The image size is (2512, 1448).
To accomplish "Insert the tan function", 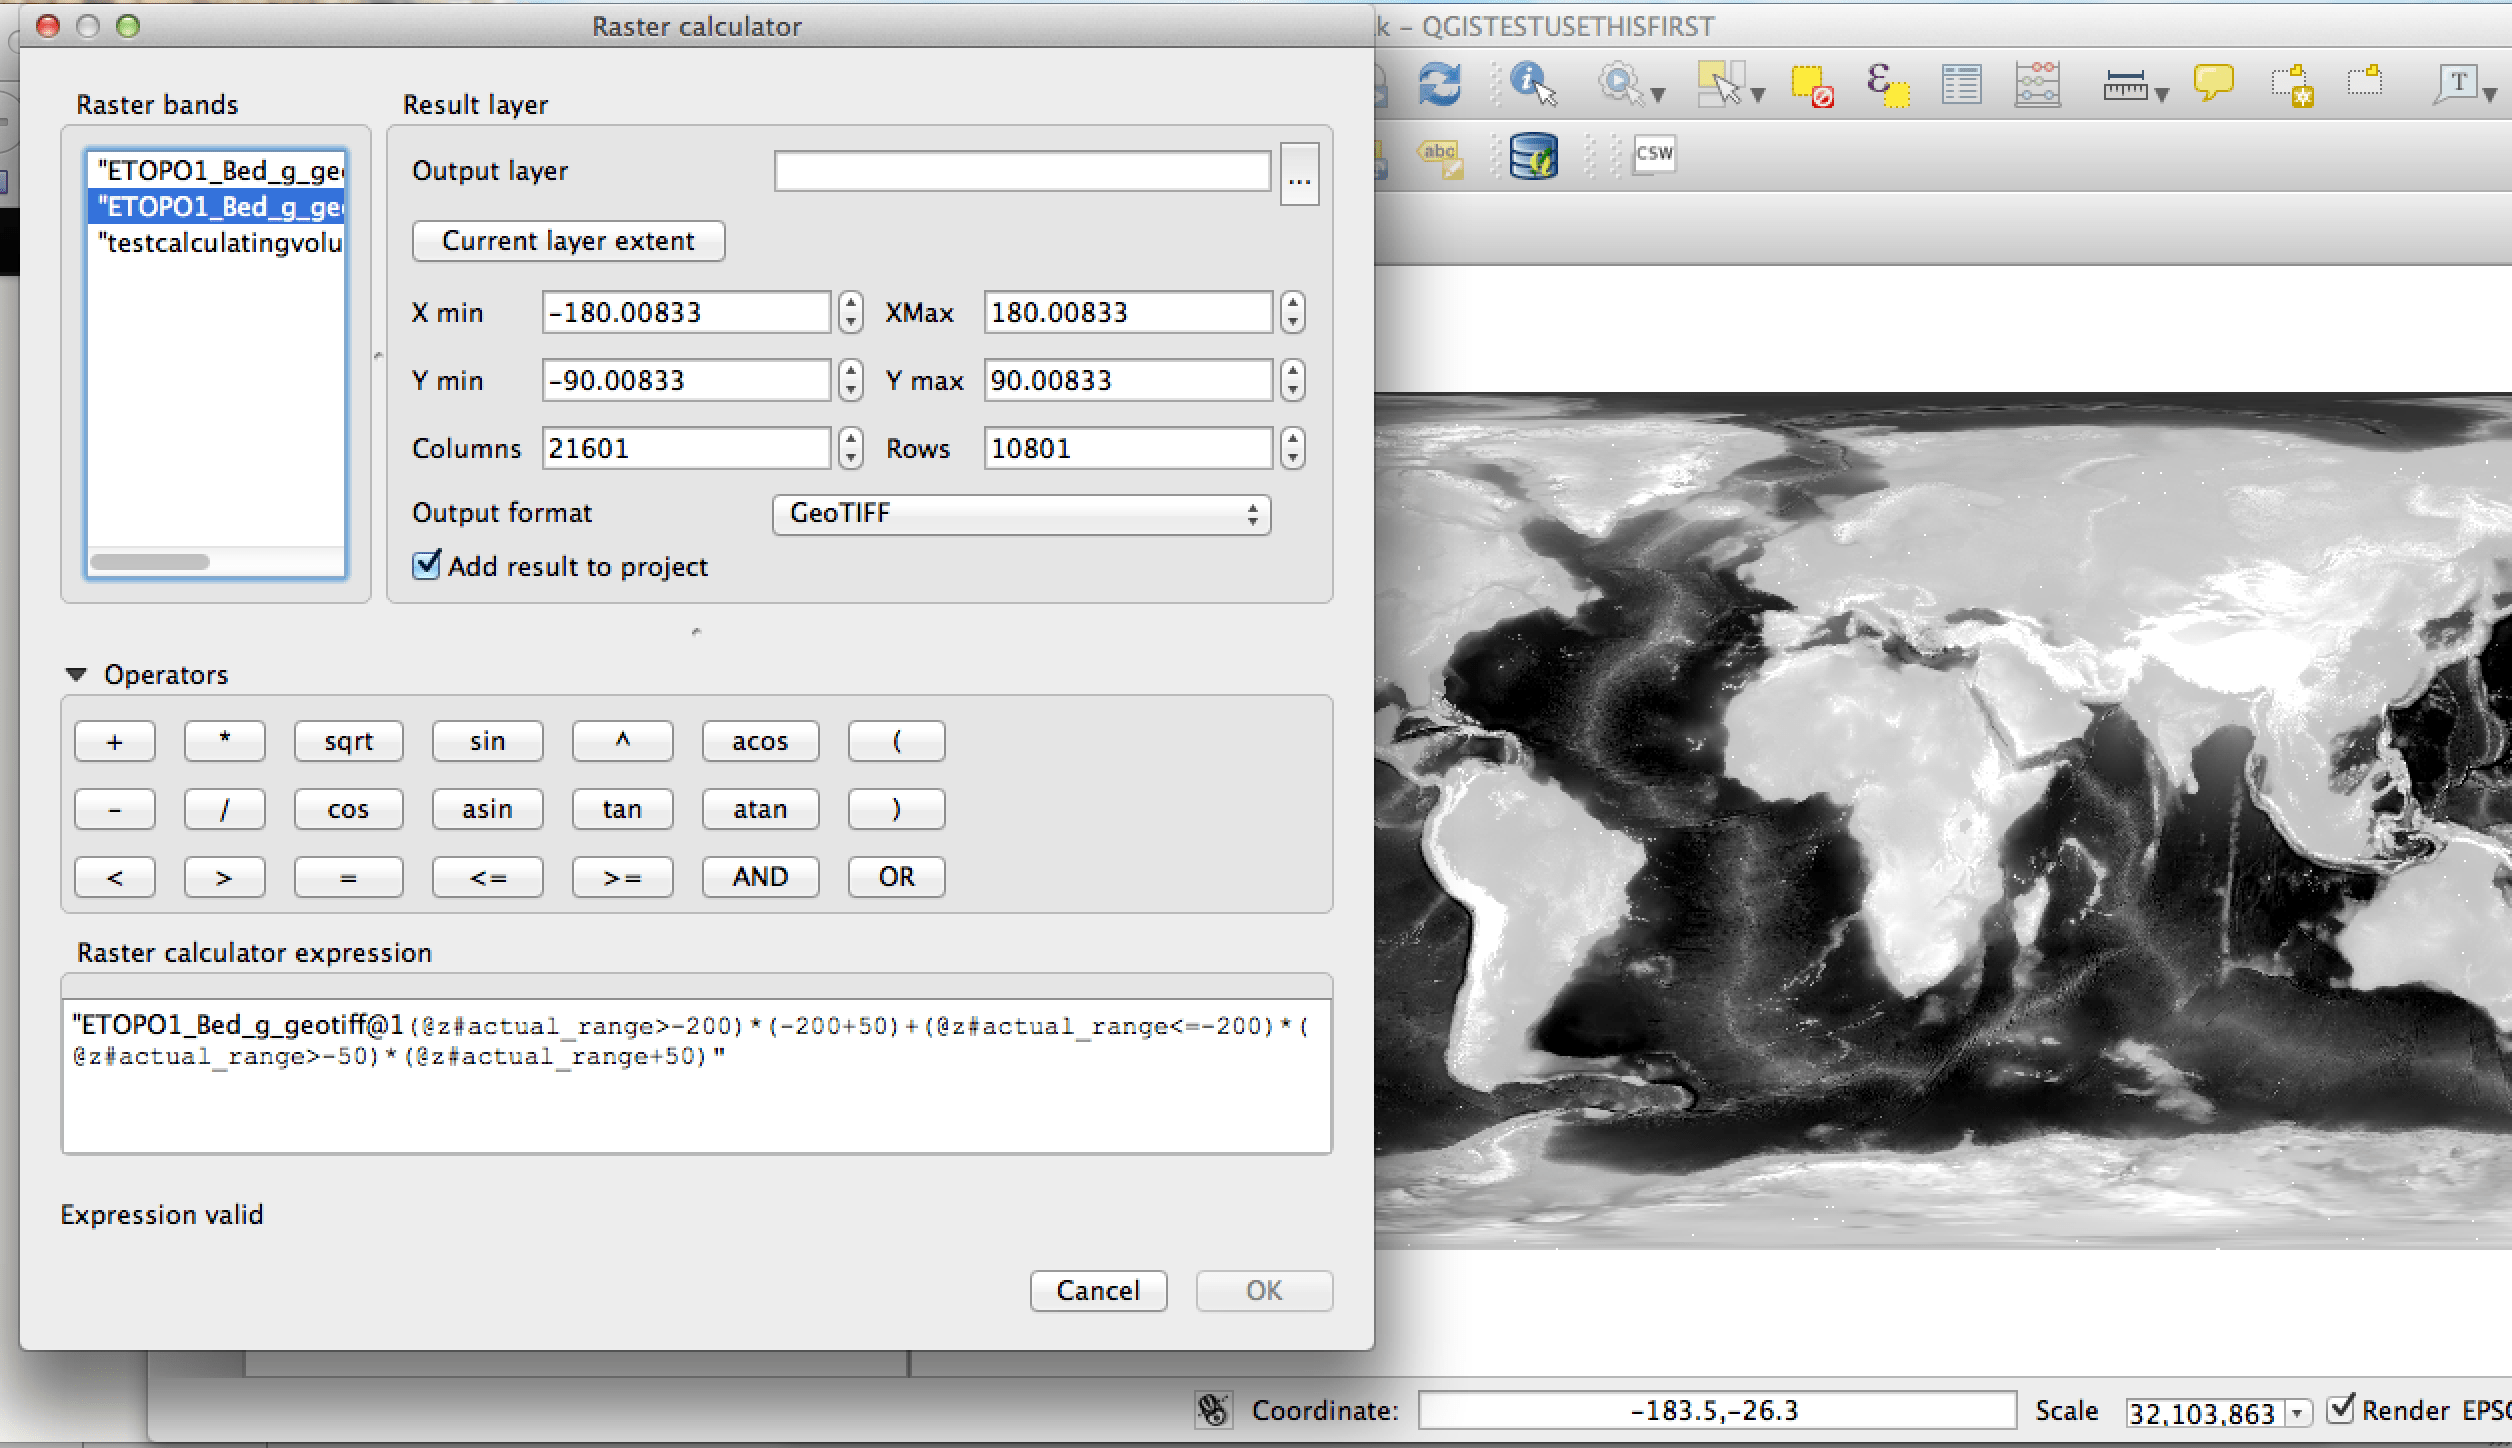I will [x=622, y=809].
